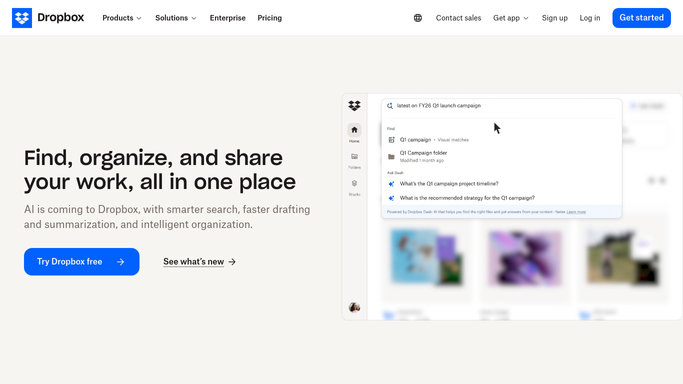The width and height of the screenshot is (683, 384).
Task: Click the globe language selector icon
Action: [x=418, y=18]
